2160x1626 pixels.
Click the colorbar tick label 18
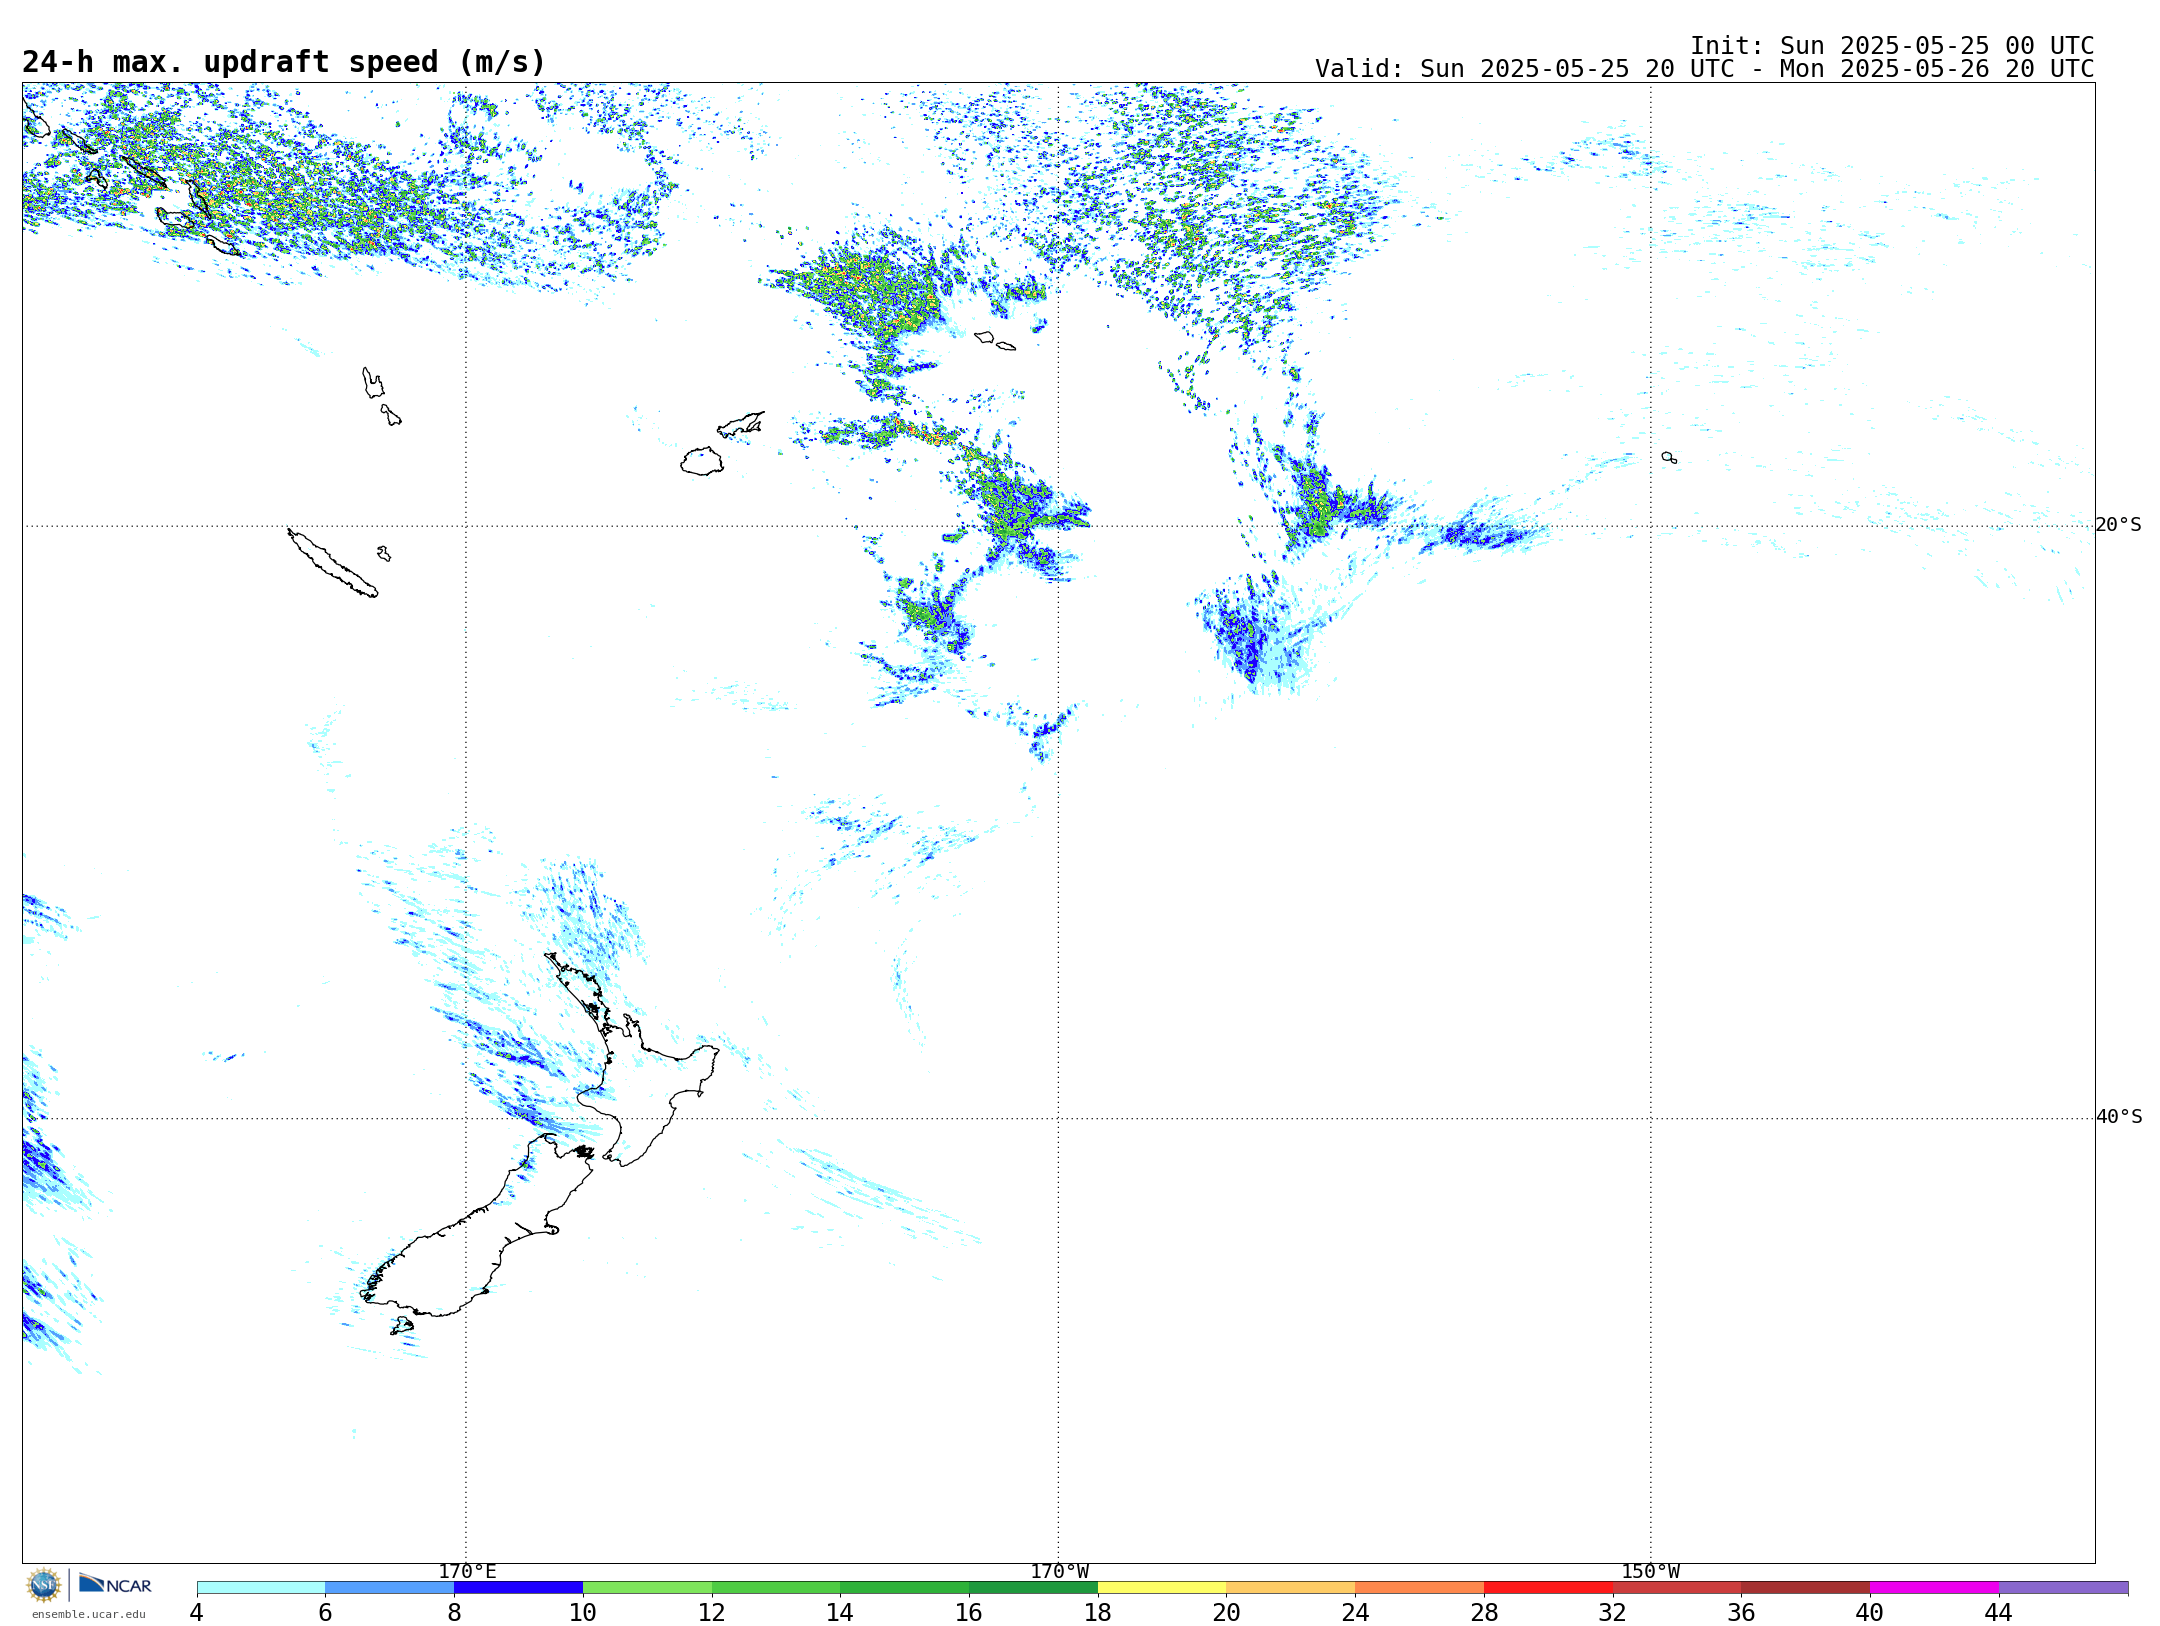point(1098,1612)
